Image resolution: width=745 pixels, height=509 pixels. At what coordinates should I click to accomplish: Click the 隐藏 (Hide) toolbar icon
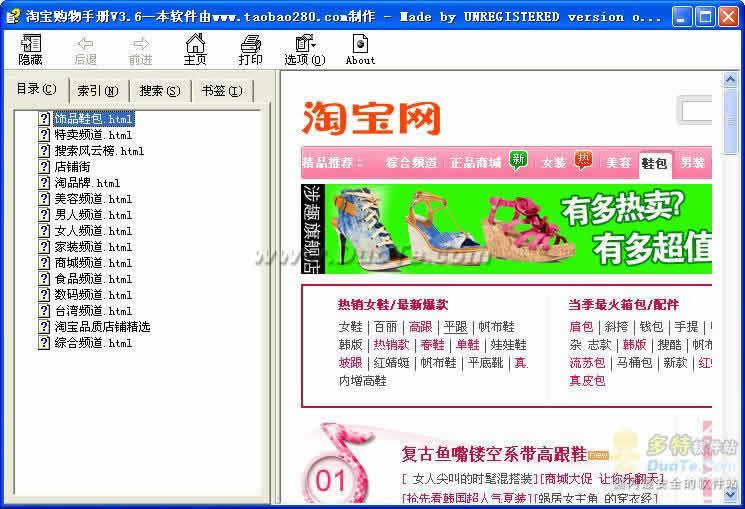[30, 49]
